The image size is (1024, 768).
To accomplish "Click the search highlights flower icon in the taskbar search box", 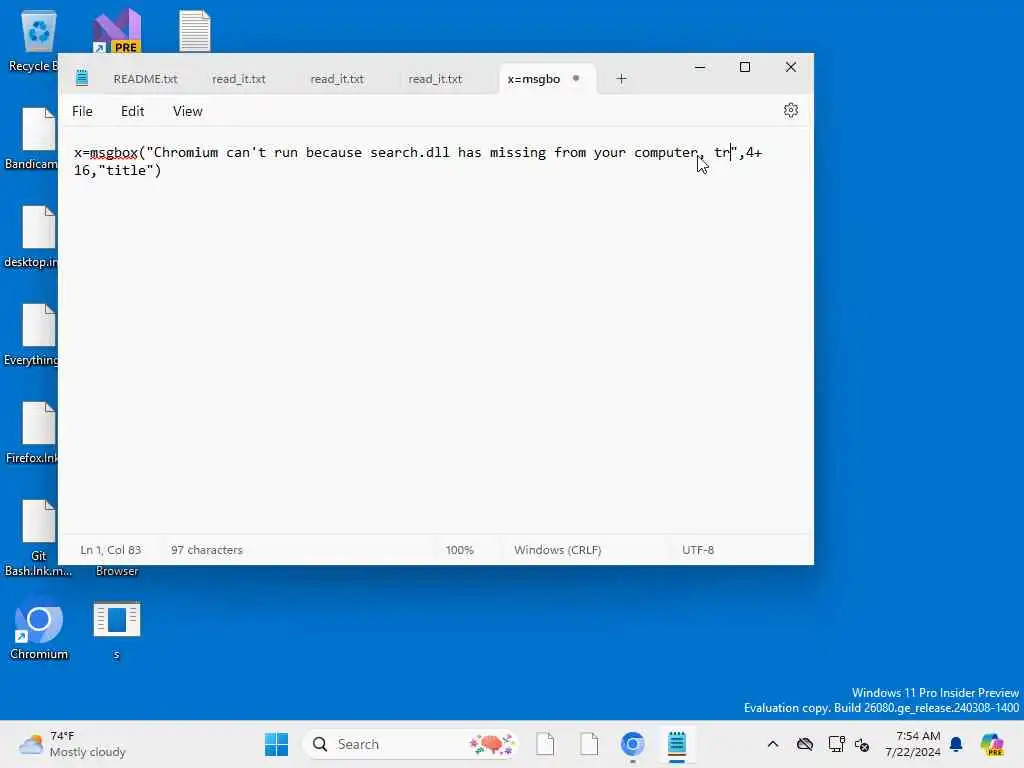I will 491,744.
